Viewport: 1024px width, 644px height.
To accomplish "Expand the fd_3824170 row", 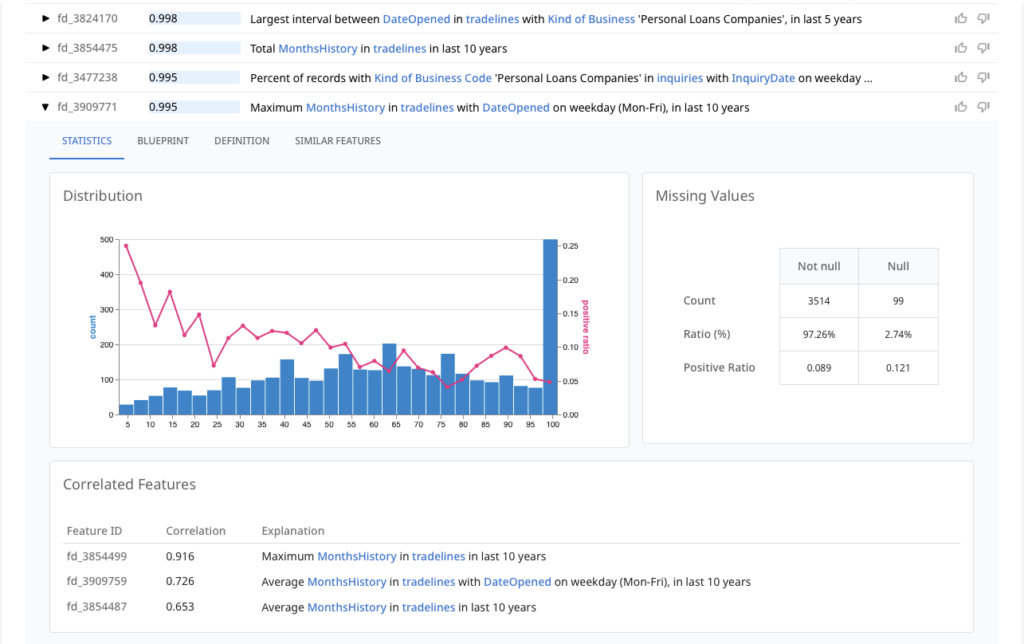I will tap(45, 18).
